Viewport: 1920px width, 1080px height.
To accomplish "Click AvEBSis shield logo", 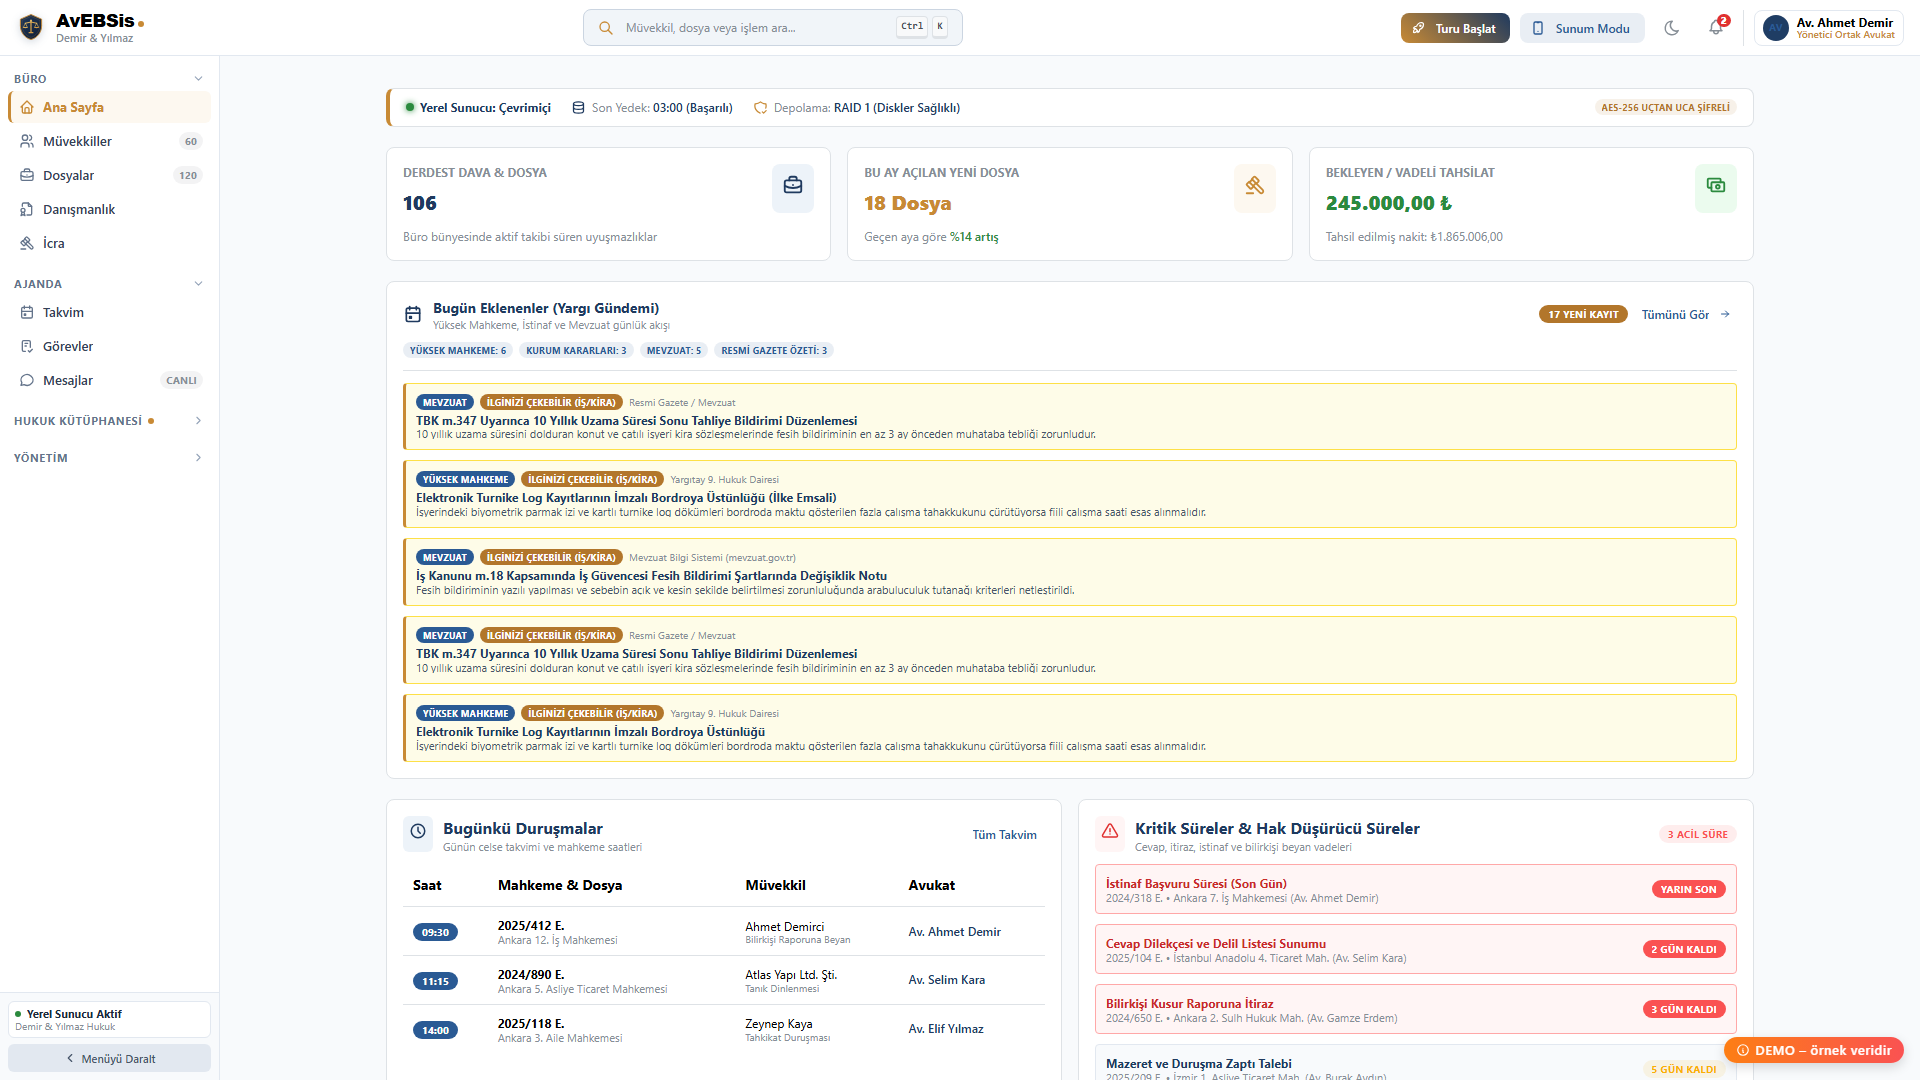I will click(x=31, y=27).
